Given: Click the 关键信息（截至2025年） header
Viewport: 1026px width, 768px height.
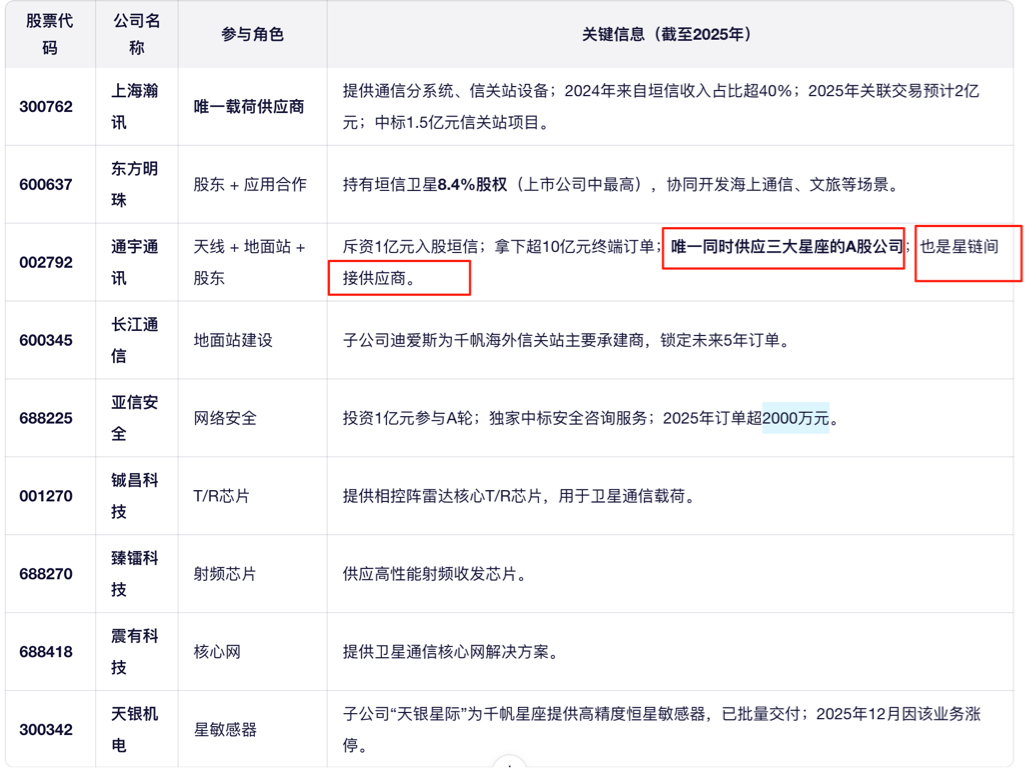Looking at the screenshot, I should (669, 34).
